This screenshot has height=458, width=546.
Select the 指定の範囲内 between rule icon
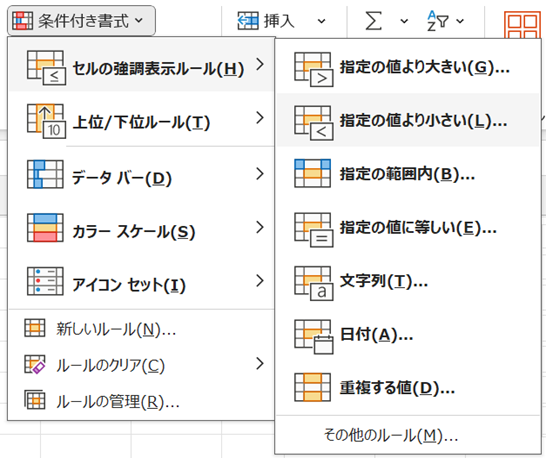[312, 173]
